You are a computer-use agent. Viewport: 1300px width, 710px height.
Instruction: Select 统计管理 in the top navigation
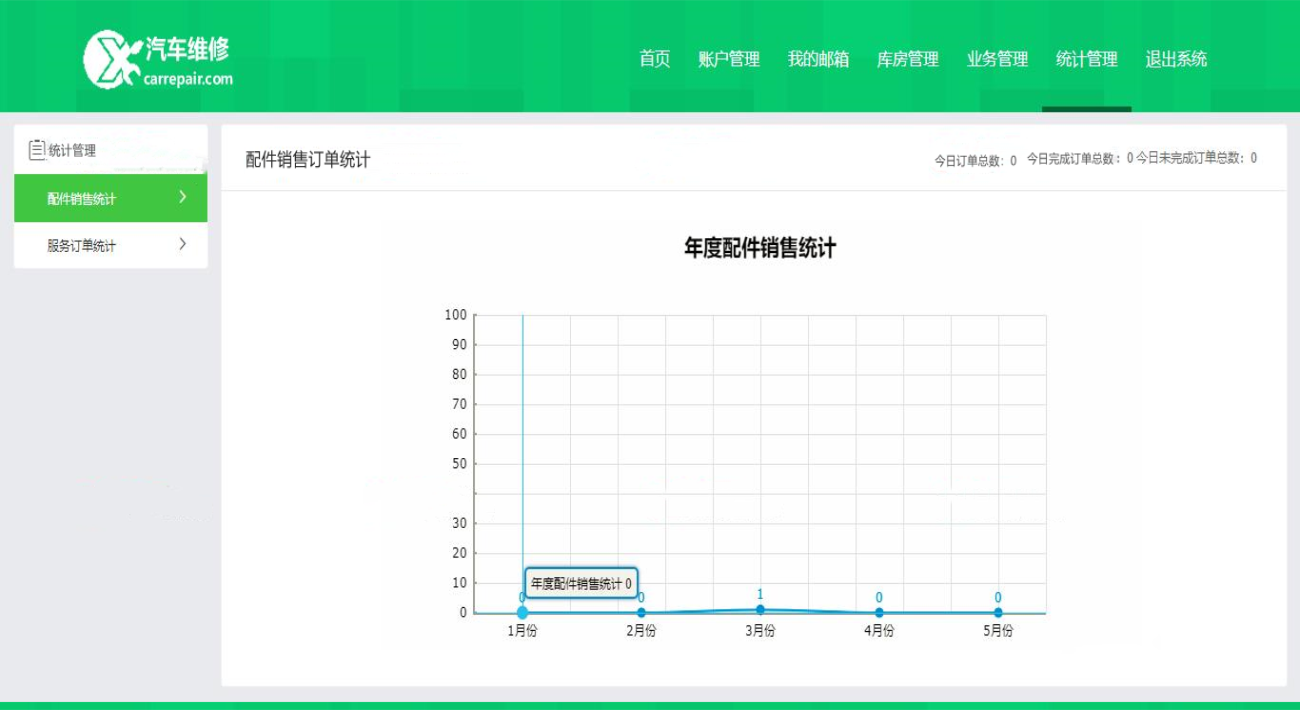click(1087, 59)
